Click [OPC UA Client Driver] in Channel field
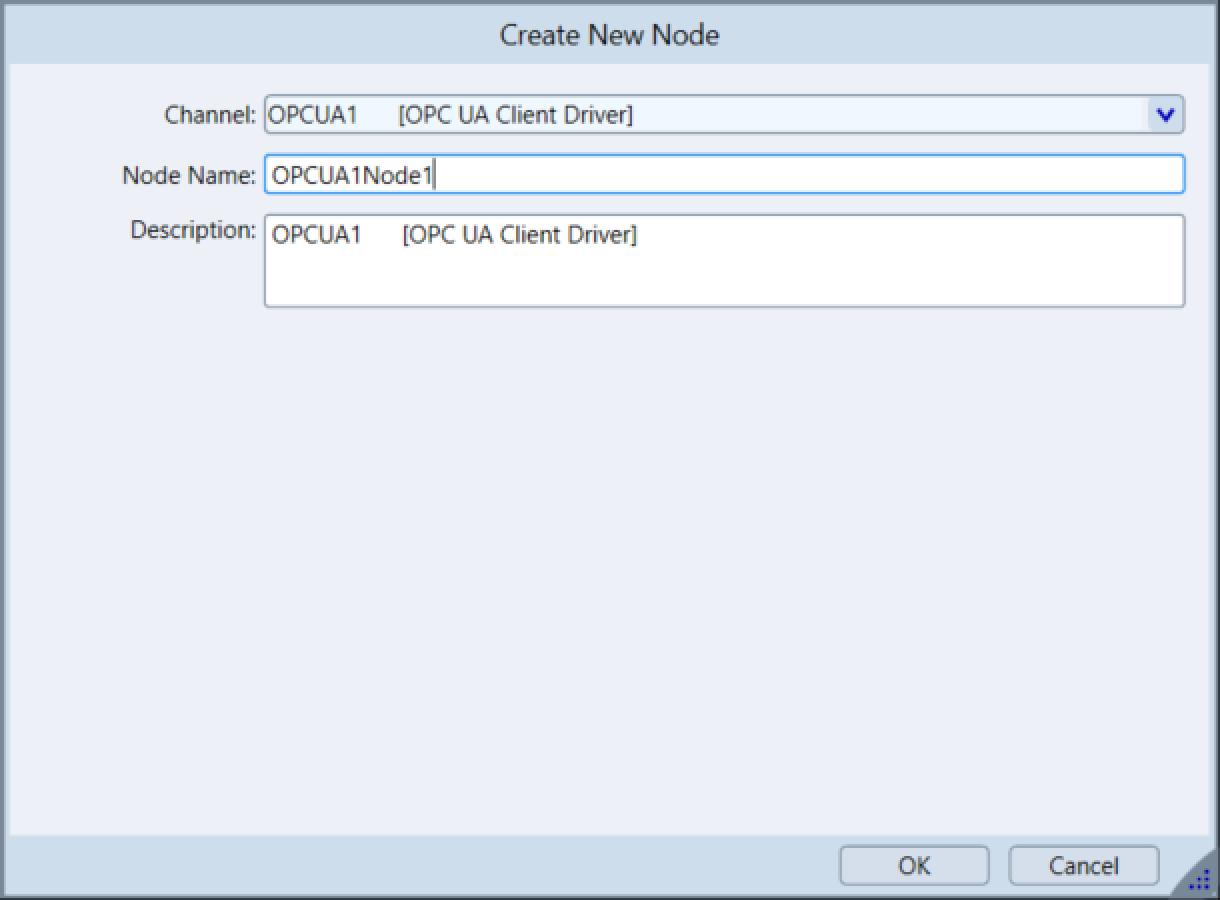This screenshot has width=1220, height=900. point(515,115)
